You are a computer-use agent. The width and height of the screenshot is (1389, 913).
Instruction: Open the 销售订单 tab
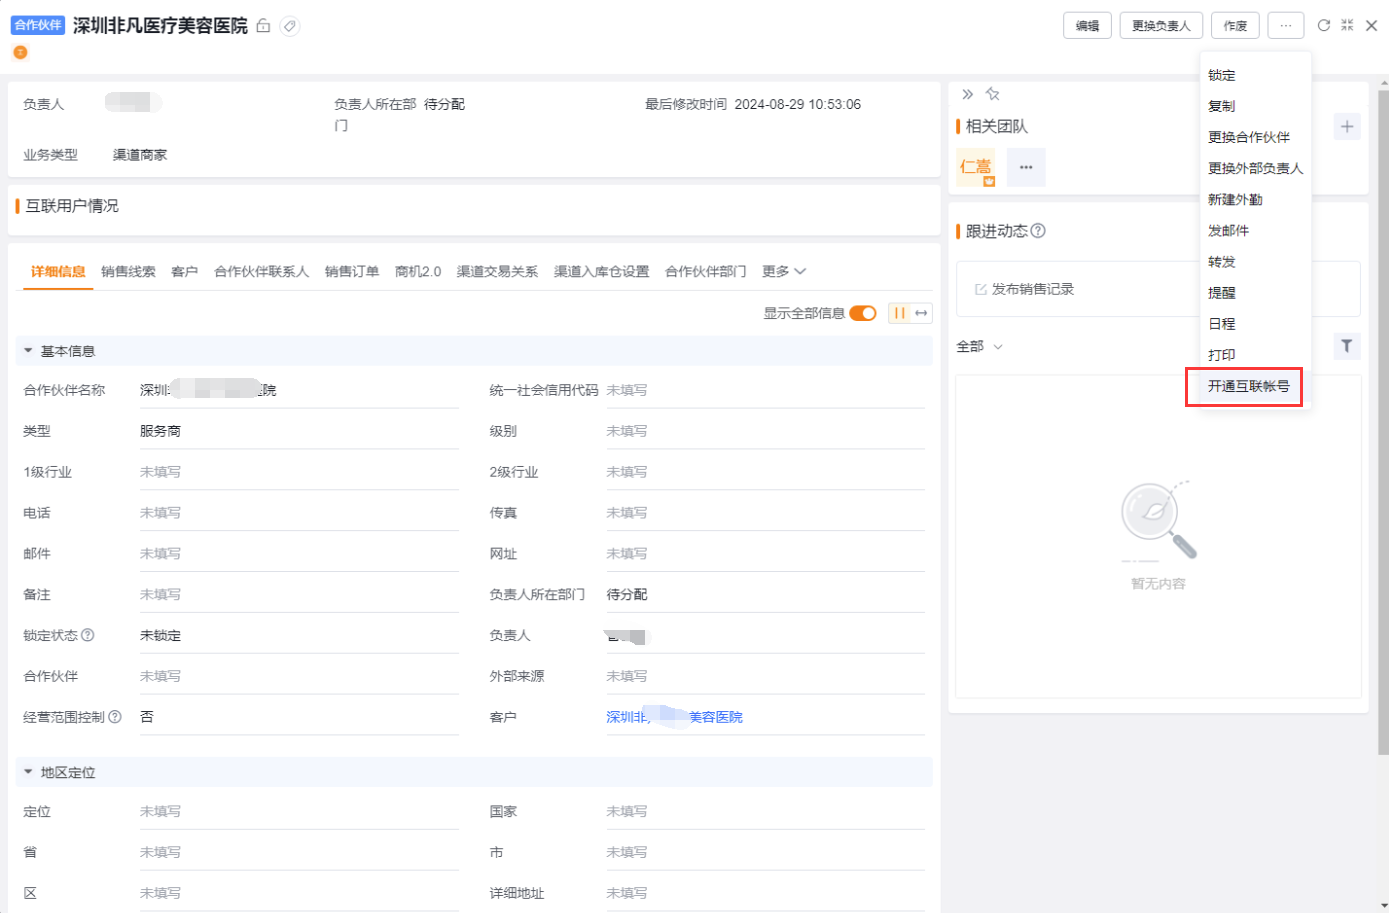click(x=352, y=272)
